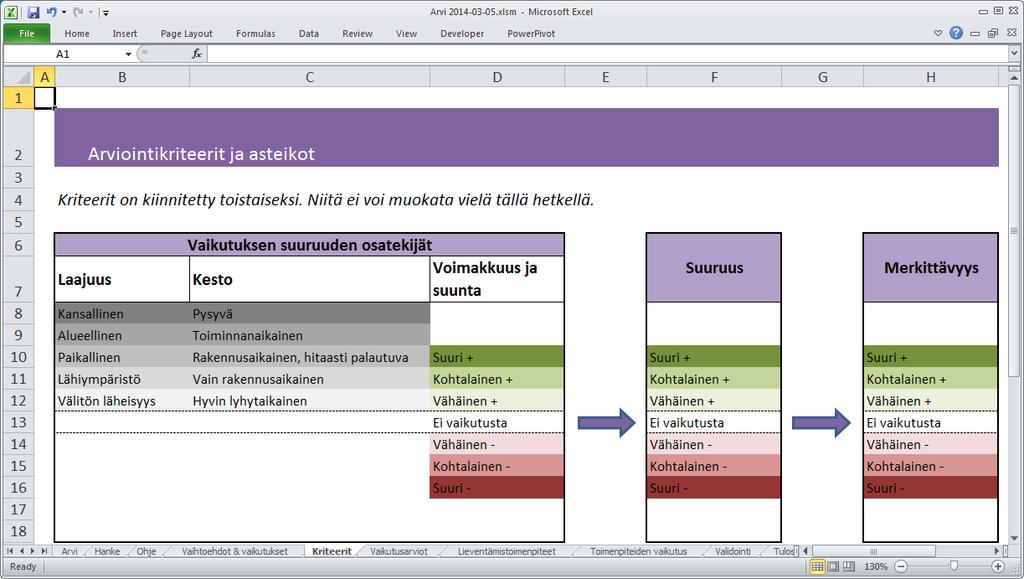Image resolution: width=1024 pixels, height=579 pixels.
Task: Switch to Normal view icon in status bar
Action: pos(817,567)
